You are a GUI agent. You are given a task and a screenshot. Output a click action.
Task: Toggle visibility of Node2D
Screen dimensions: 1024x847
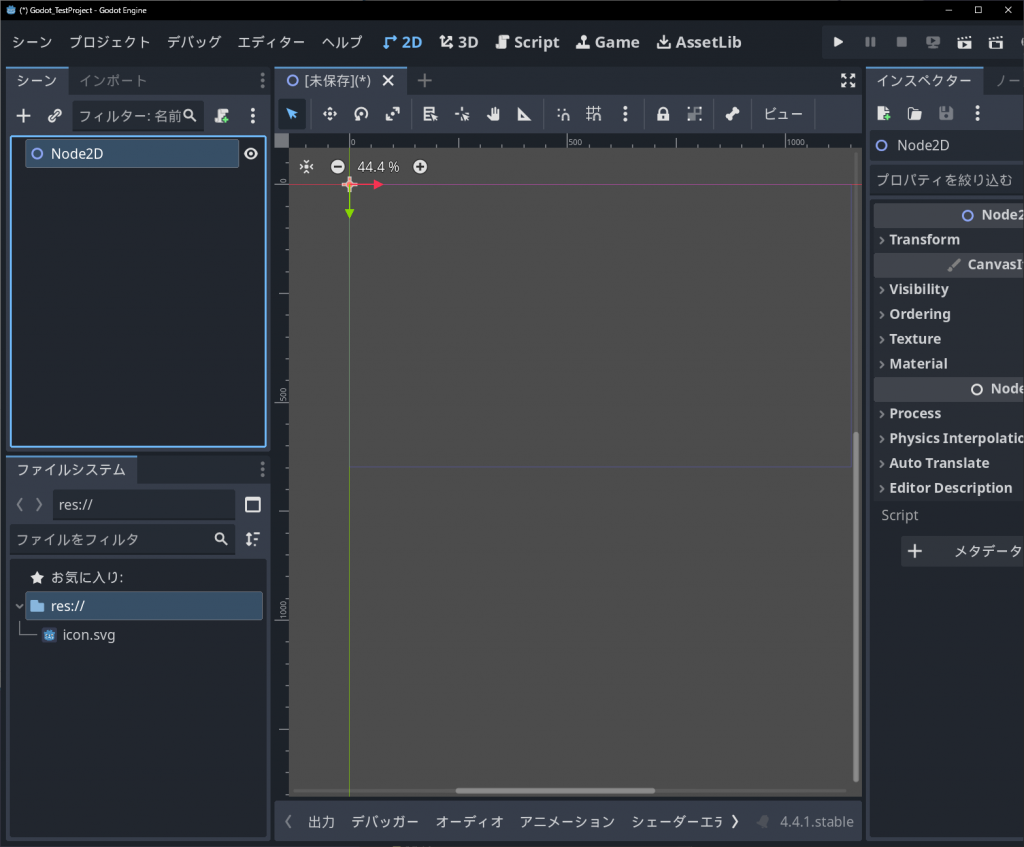[x=251, y=154]
